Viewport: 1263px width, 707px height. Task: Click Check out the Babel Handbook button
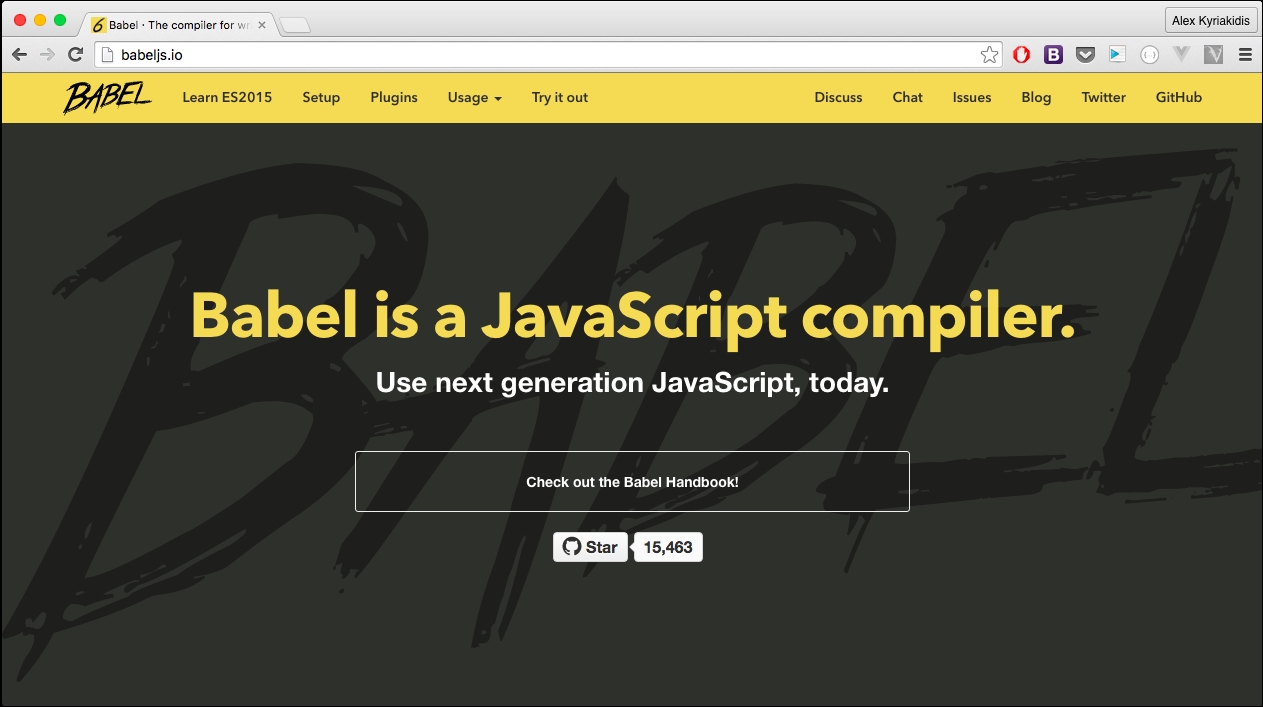[632, 481]
